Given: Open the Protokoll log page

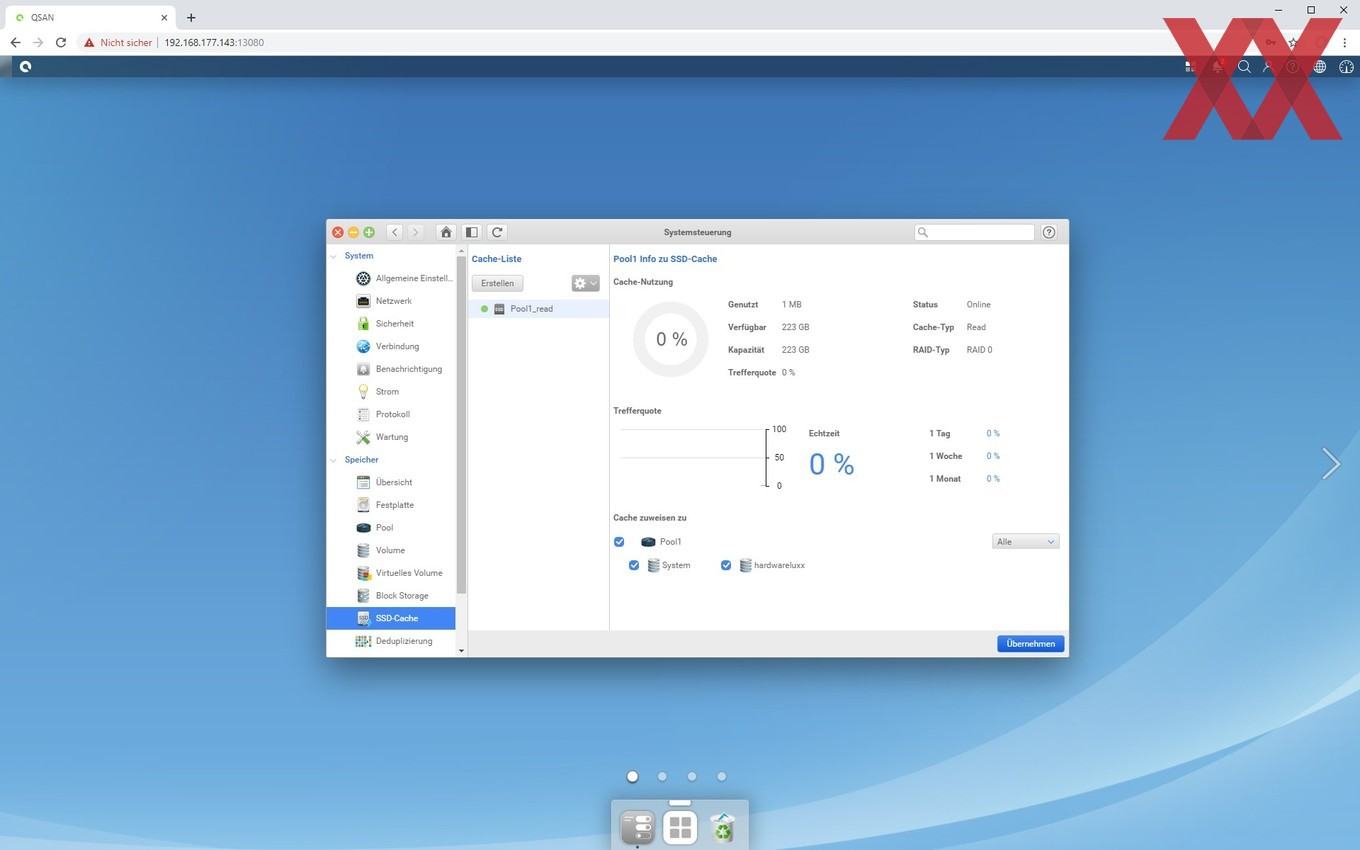Looking at the screenshot, I should [383, 414].
